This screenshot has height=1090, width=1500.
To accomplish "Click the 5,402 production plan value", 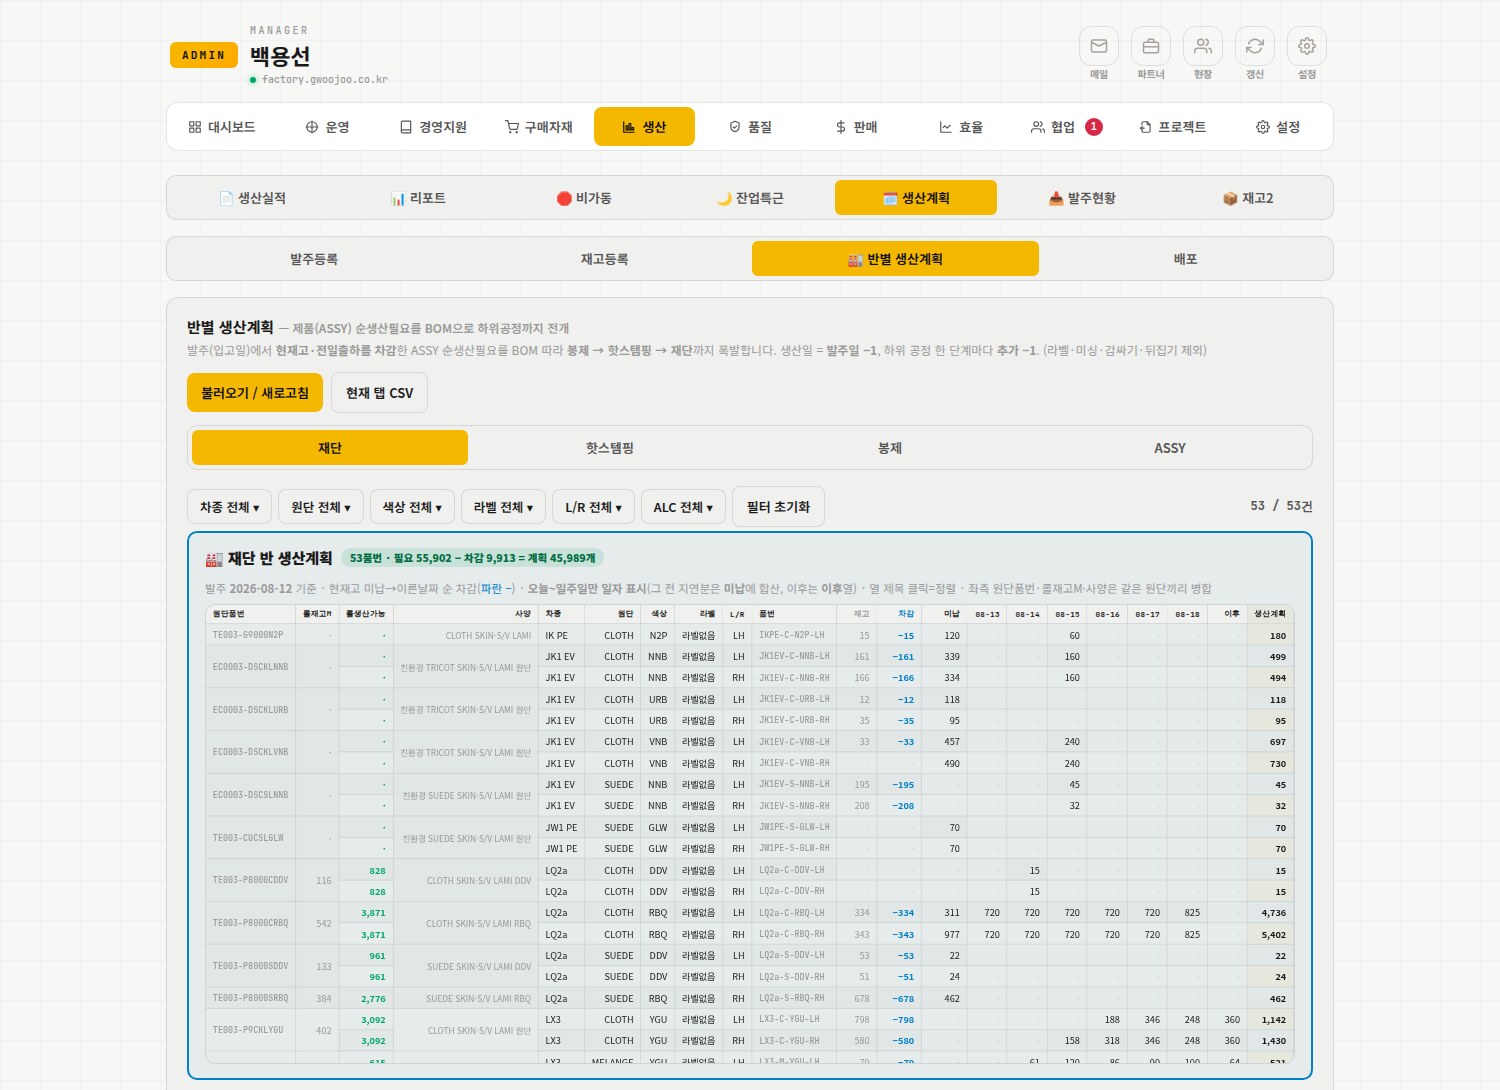I will (x=1273, y=935).
